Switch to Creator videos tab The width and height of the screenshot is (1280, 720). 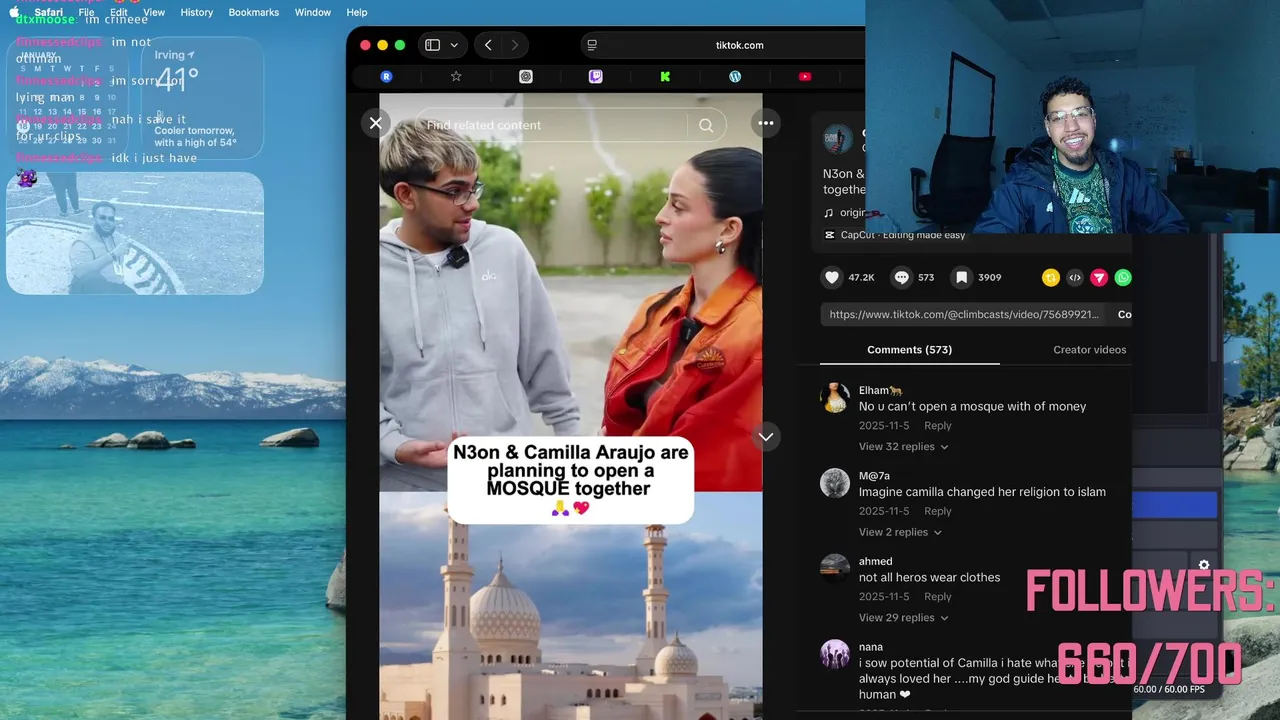click(x=1089, y=349)
